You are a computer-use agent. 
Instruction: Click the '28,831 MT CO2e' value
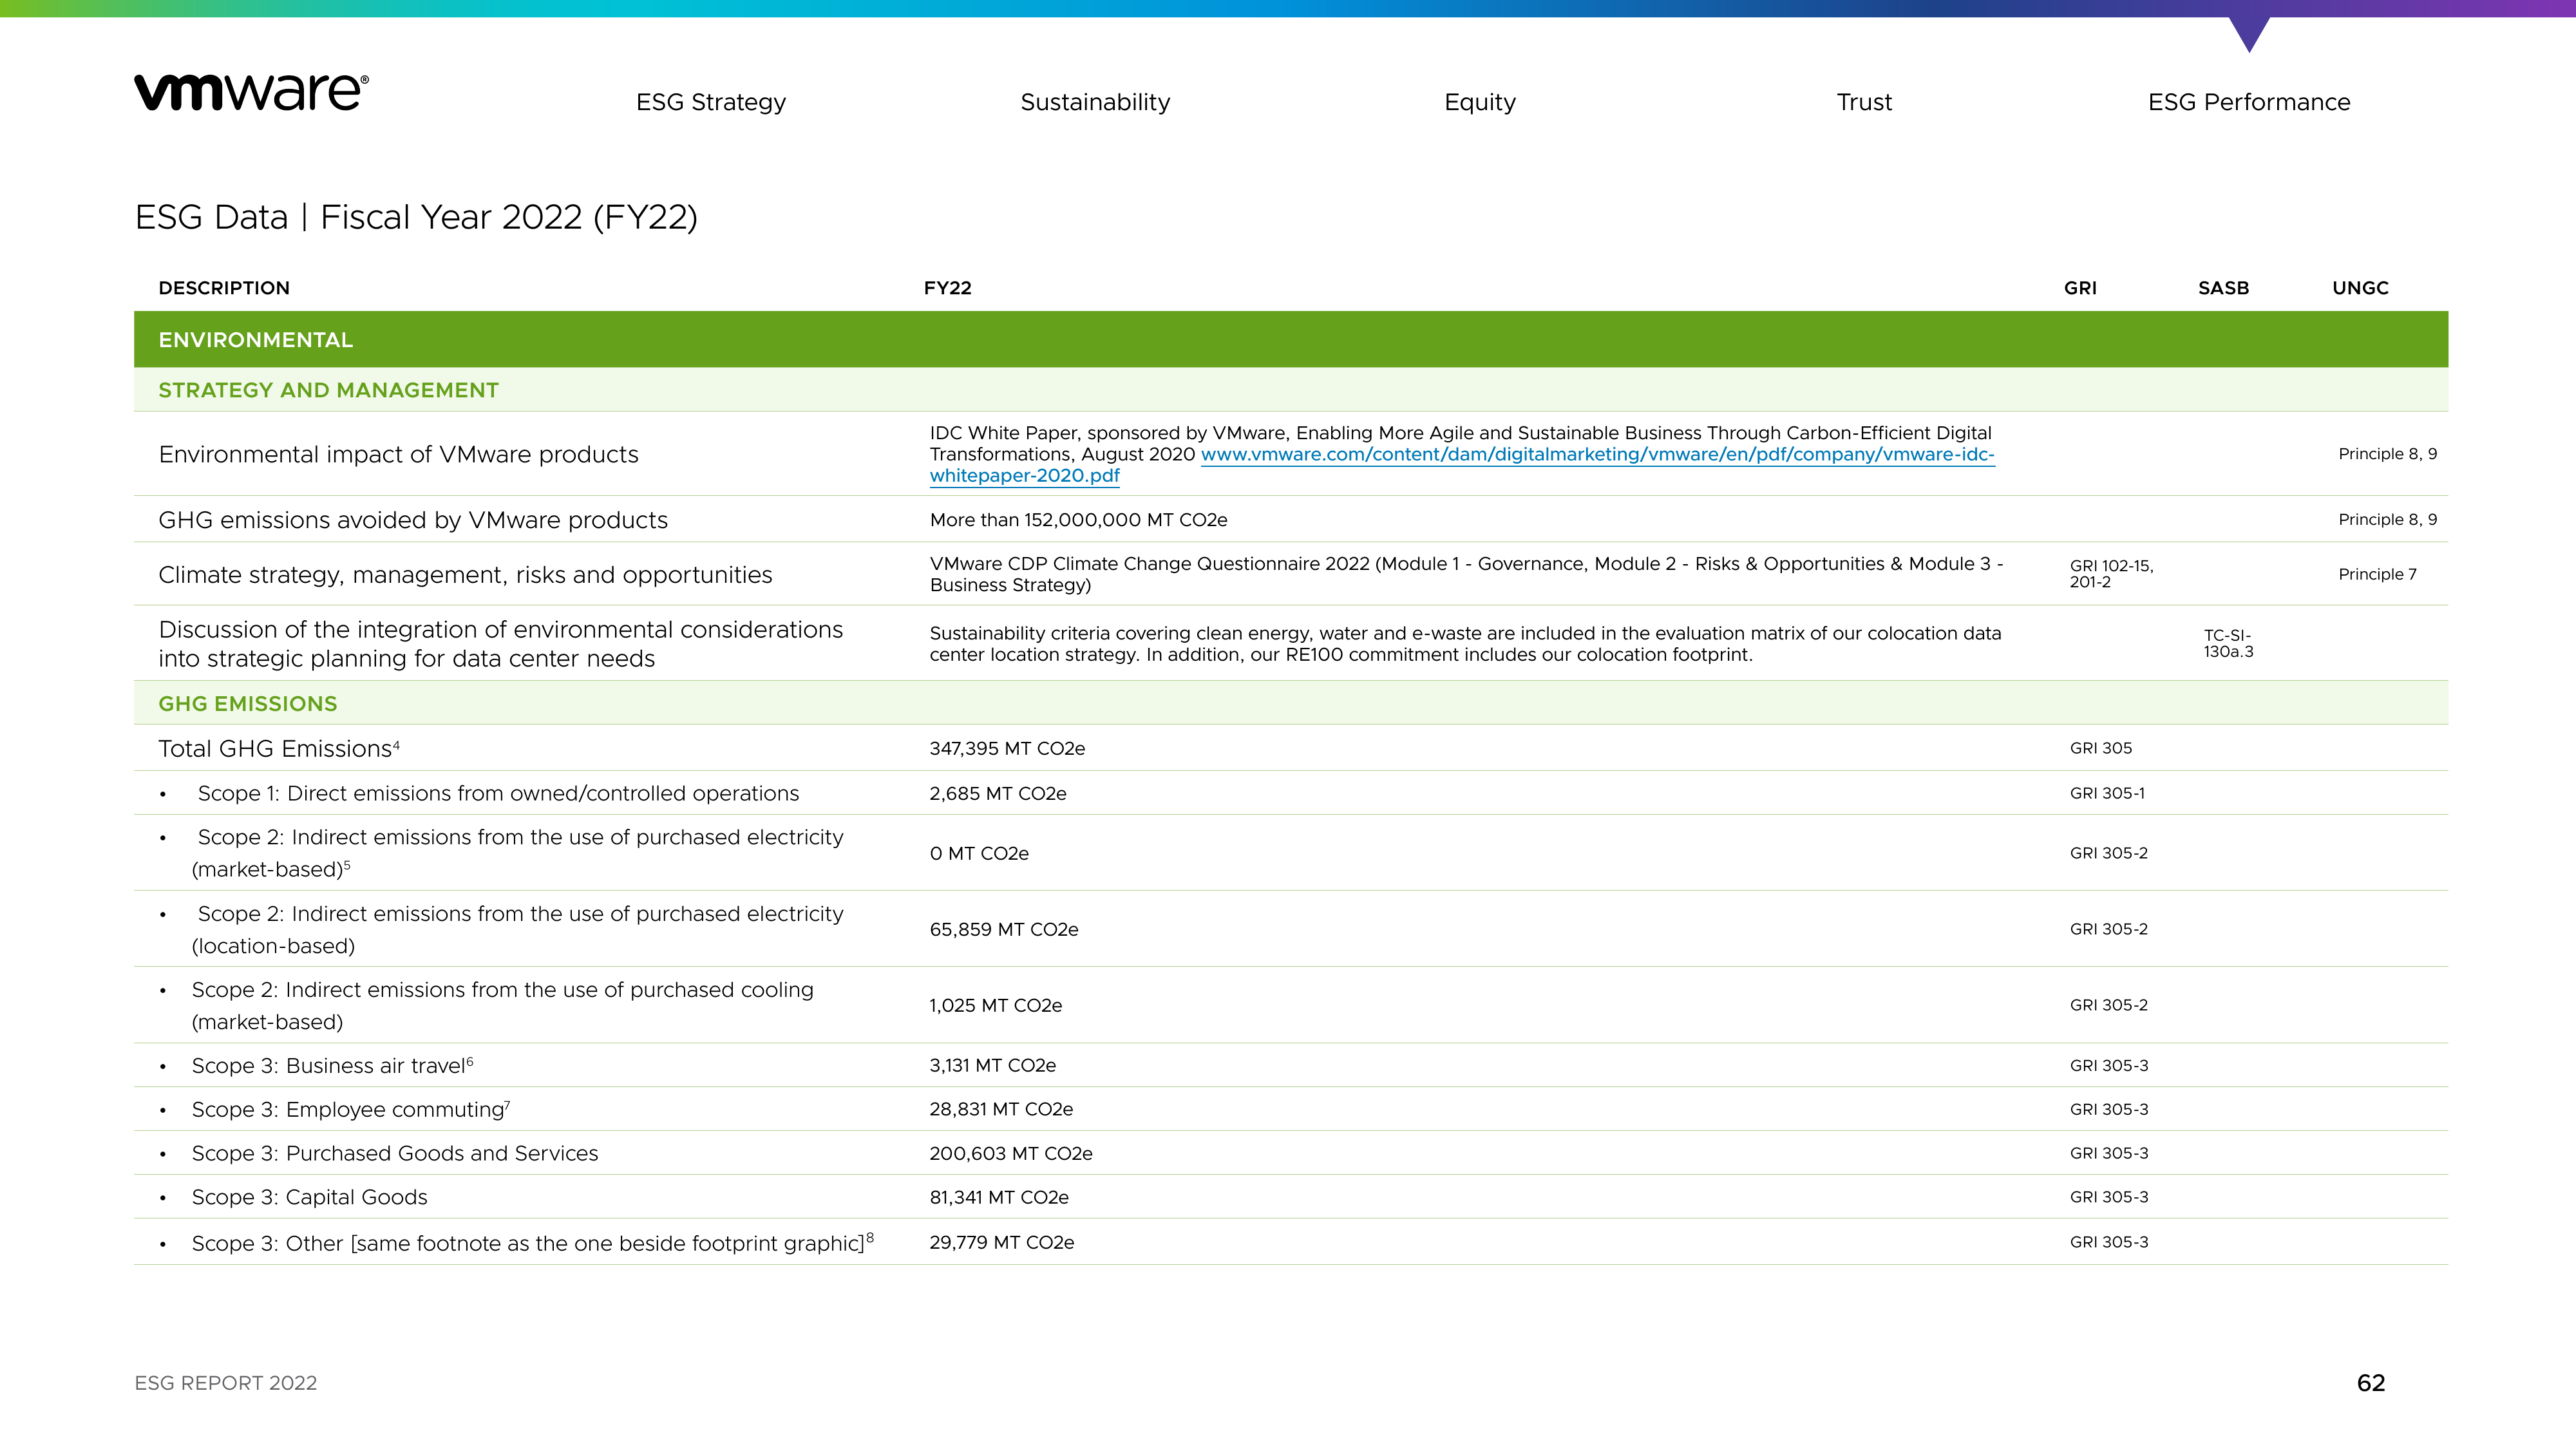tap(1001, 1110)
